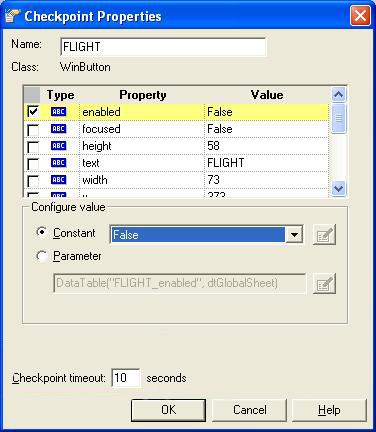Select the Parameter radio button

[x=41, y=256]
